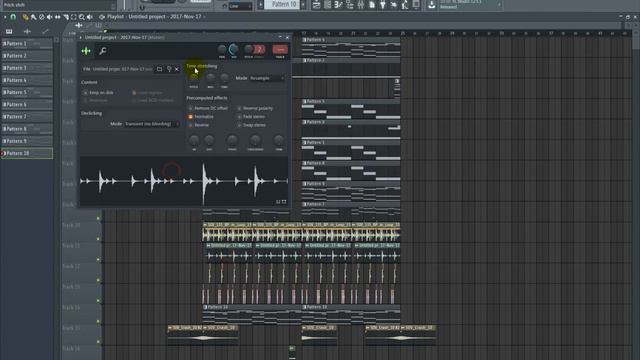Image resolution: width=640 pixels, height=360 pixels.
Task: Show pattern clips via picker piano icon
Action: click(x=9, y=31)
